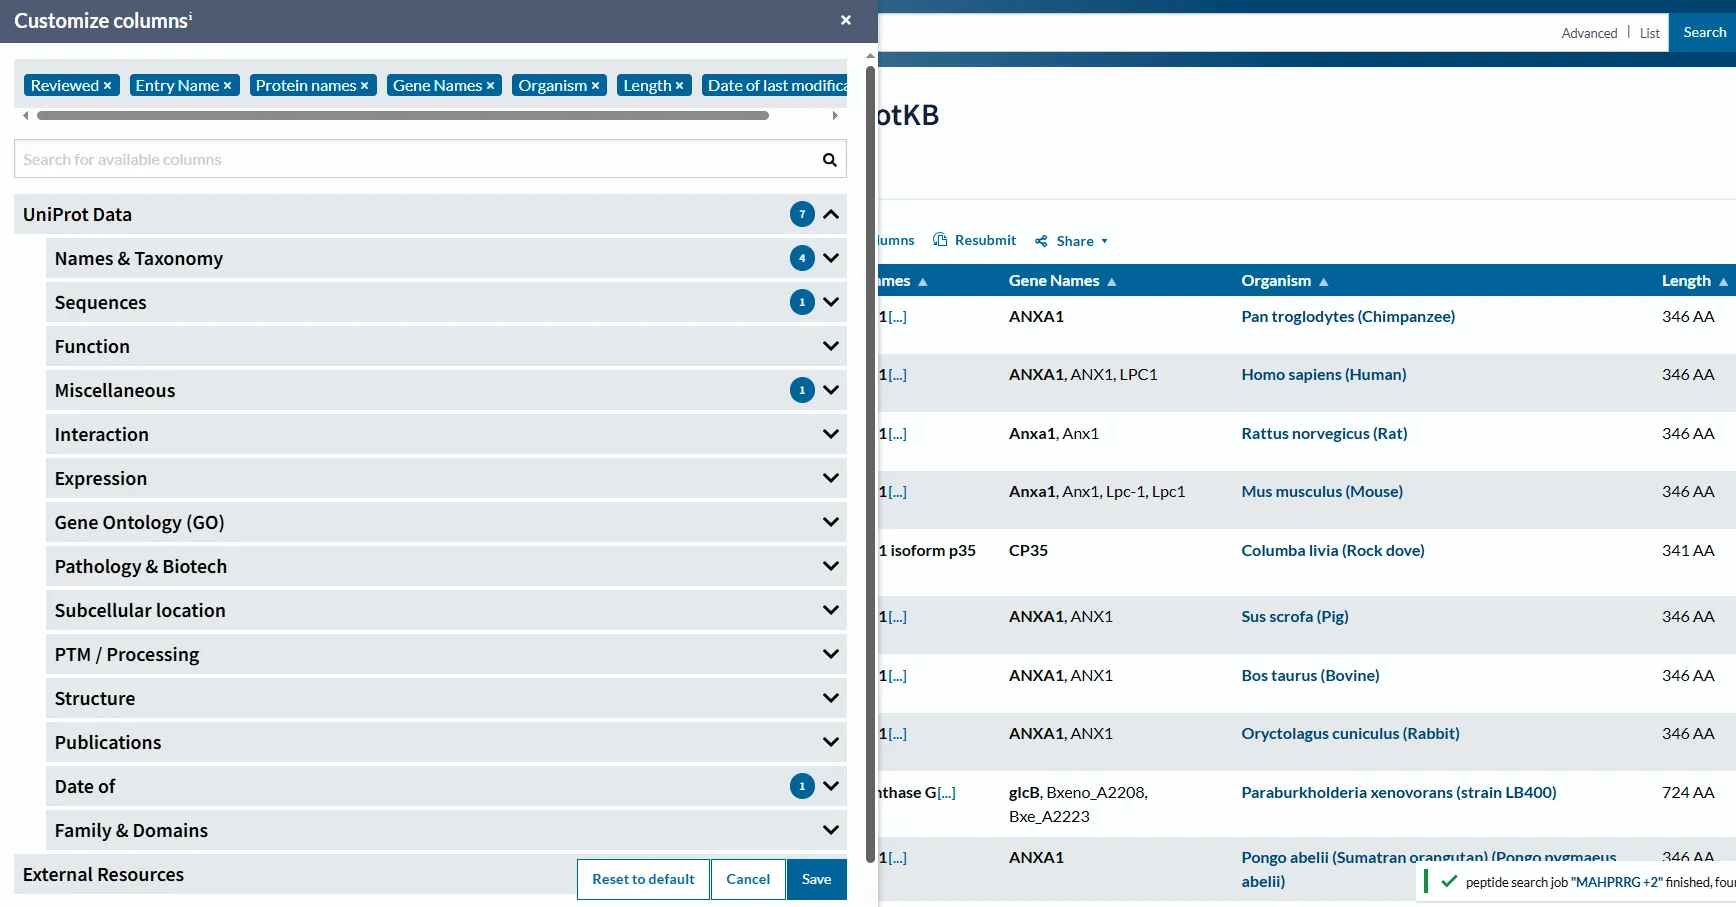Screen dimensions: 1736x907
Task: Save the column selection
Action: point(816,879)
